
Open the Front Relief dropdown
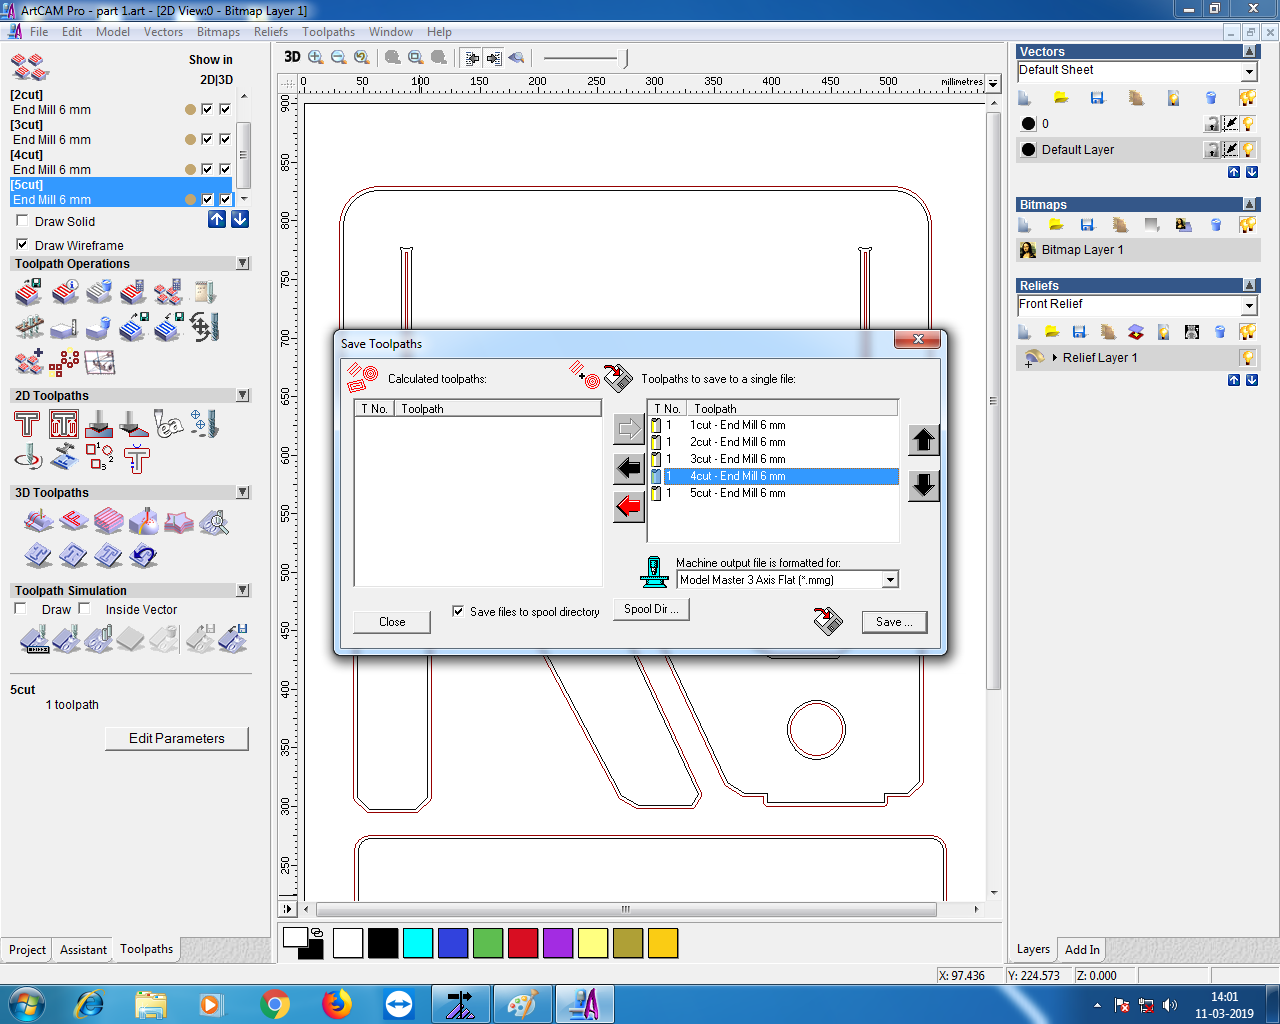click(1249, 306)
